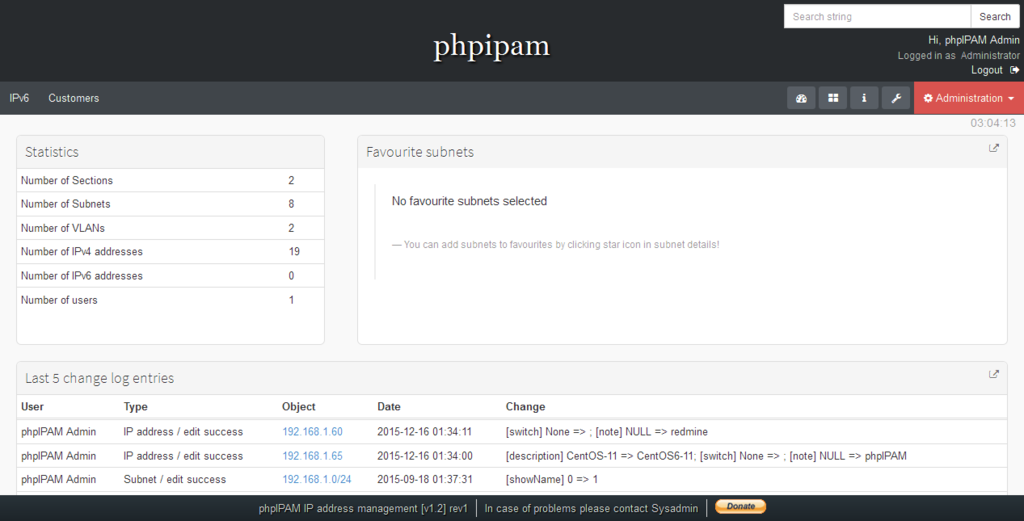Click the '[showName] 0 => 1' change text

[x=552, y=479]
